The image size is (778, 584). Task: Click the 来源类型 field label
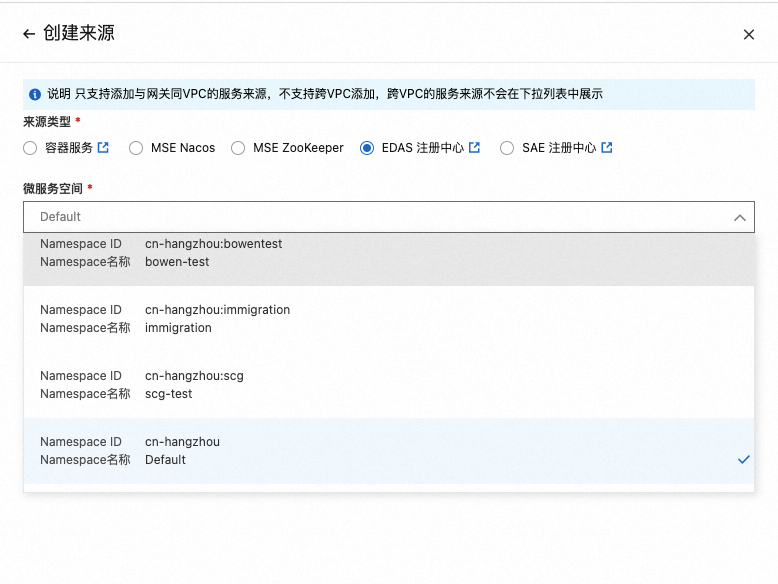click(47, 122)
